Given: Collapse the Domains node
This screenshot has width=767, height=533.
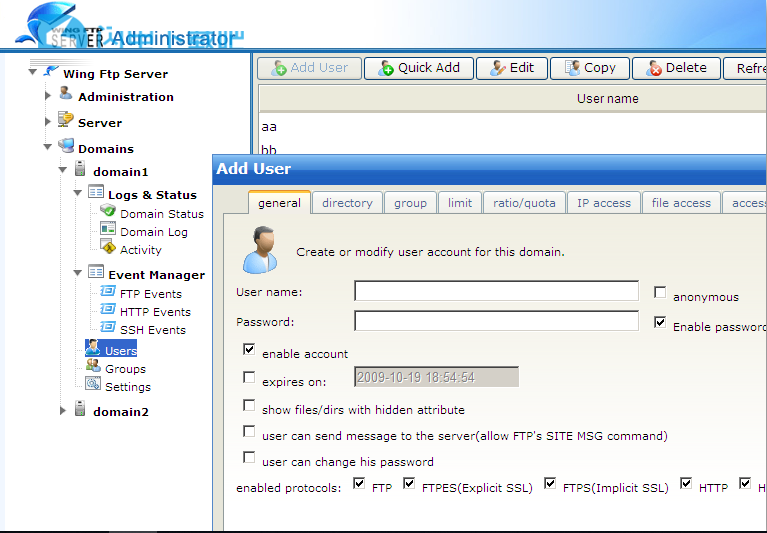Looking at the screenshot, I should click(x=47, y=147).
